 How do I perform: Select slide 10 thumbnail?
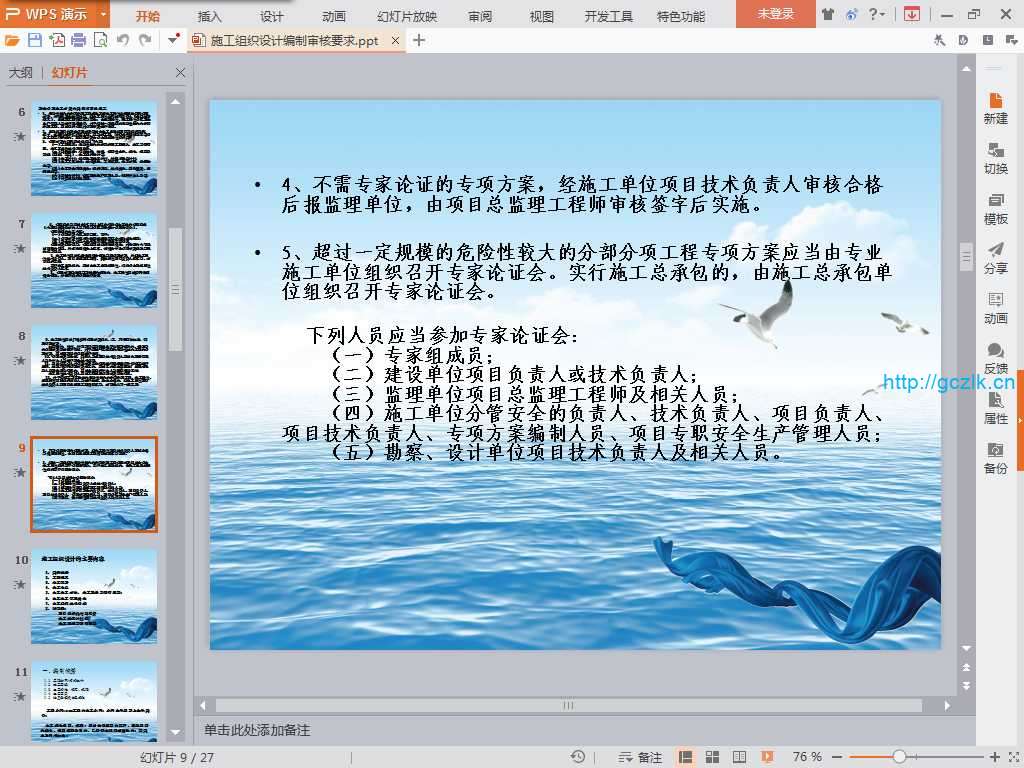point(94,595)
